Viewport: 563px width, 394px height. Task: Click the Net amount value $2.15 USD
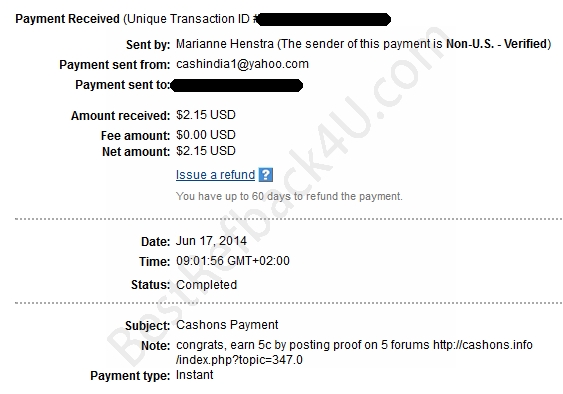[x=206, y=151]
